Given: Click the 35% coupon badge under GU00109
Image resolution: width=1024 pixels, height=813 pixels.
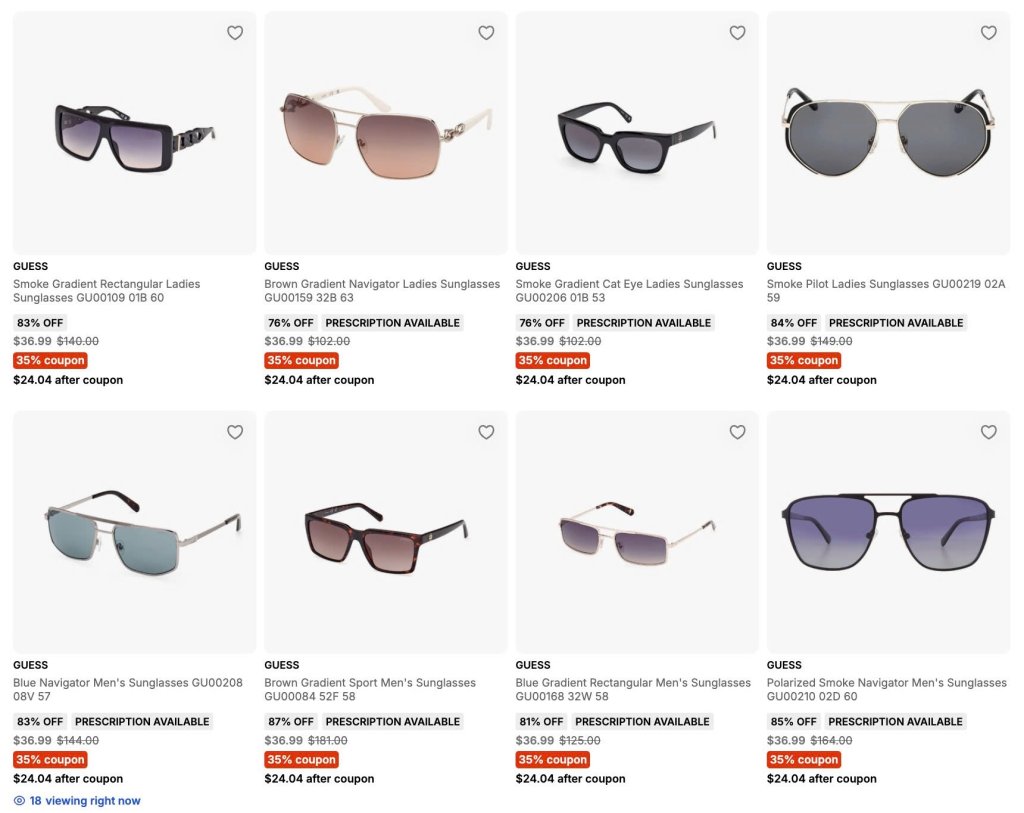Looking at the screenshot, I should coord(50,360).
